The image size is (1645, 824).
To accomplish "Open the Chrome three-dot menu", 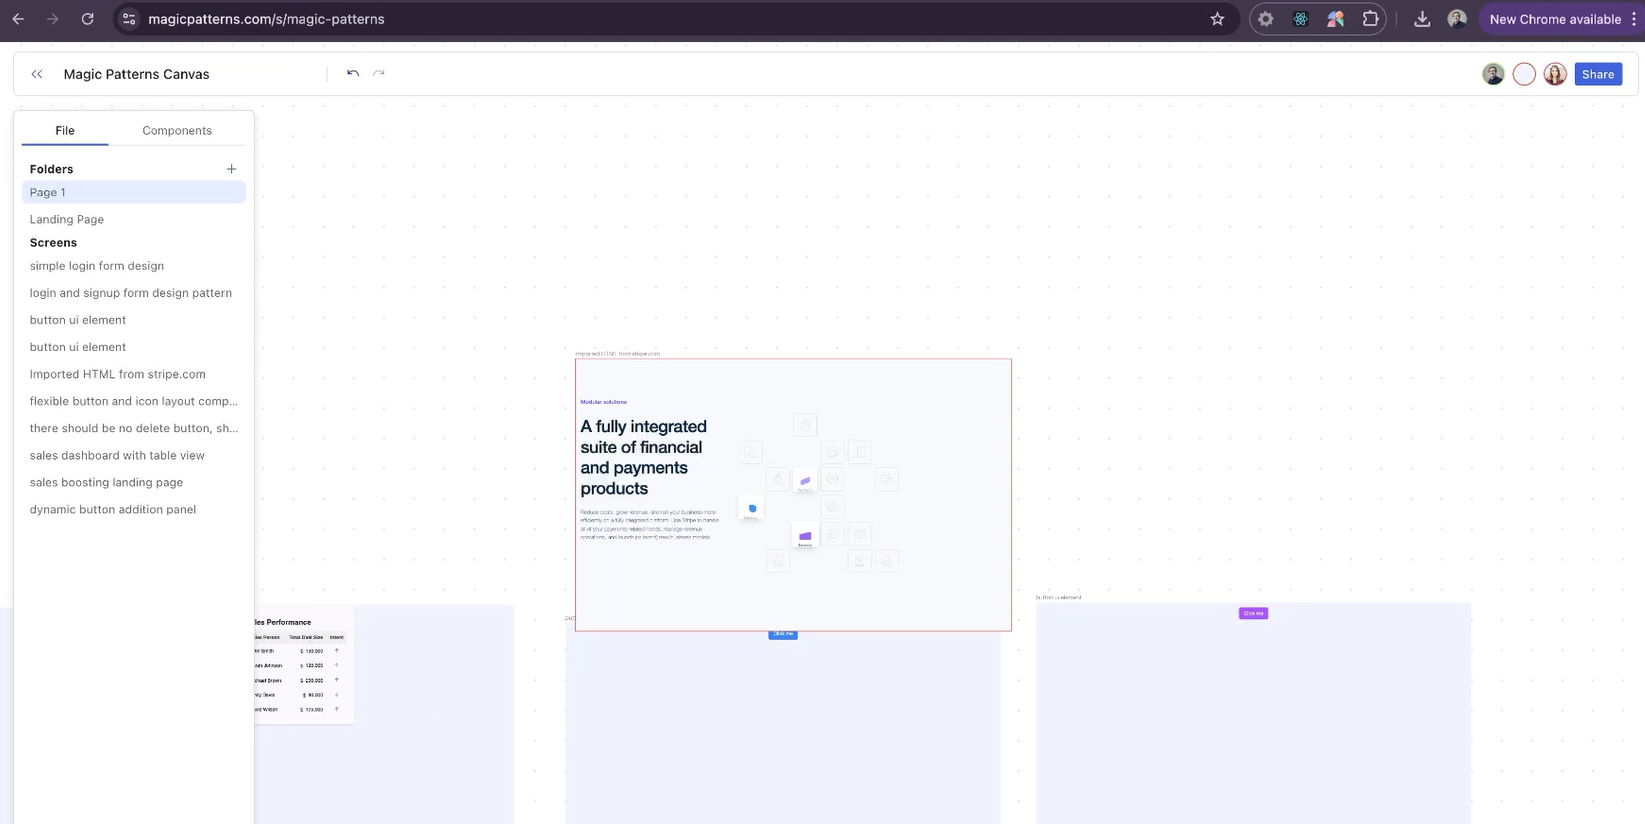I will pos(1633,19).
